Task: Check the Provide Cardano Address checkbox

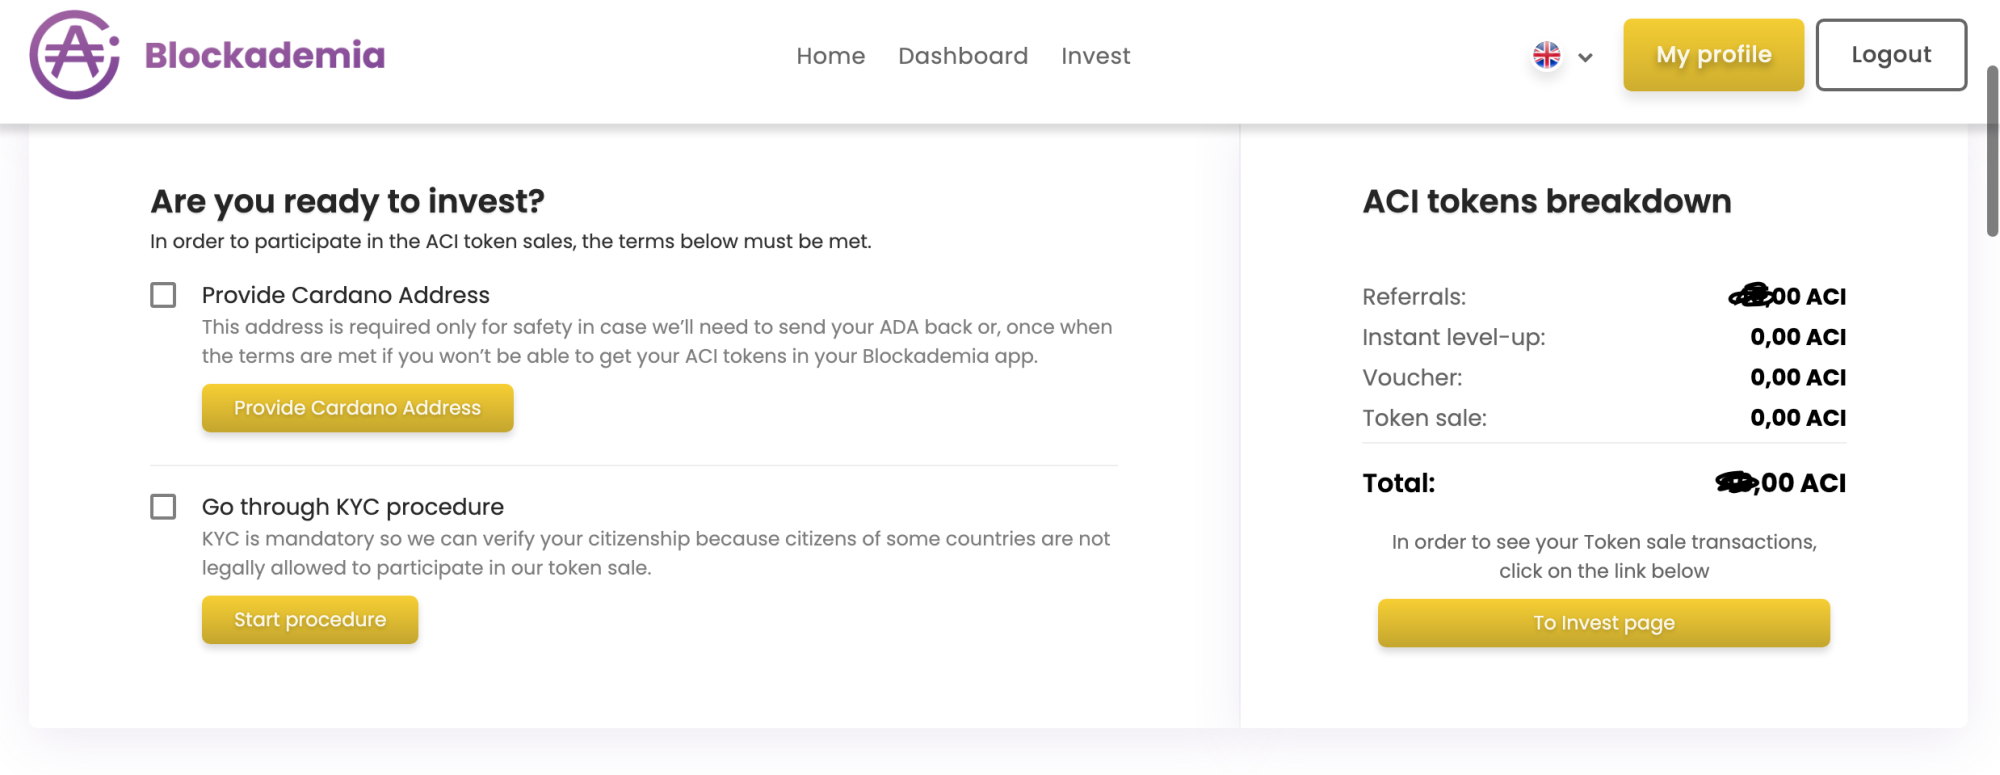Action: [163, 294]
